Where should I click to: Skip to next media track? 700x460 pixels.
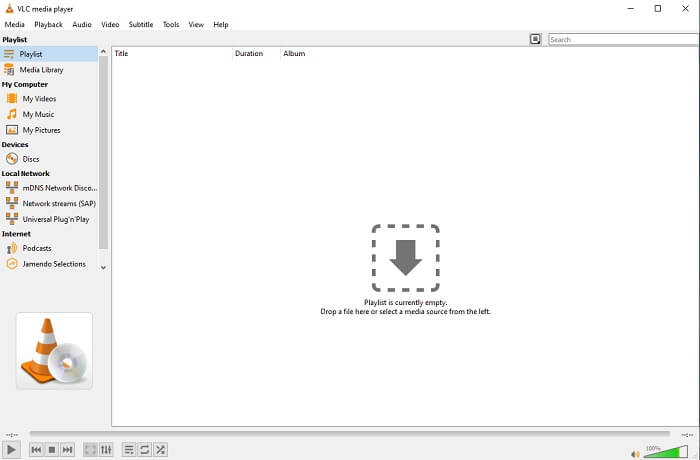67,450
